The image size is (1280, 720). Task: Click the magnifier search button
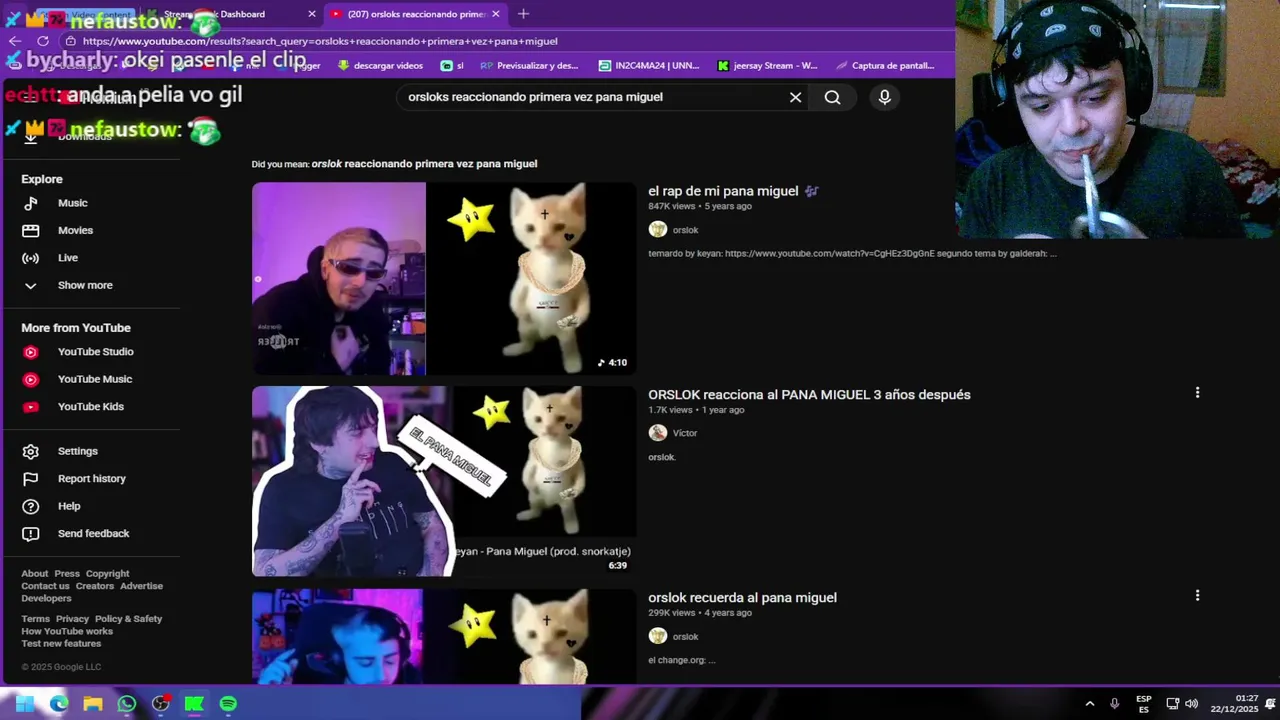tap(832, 97)
